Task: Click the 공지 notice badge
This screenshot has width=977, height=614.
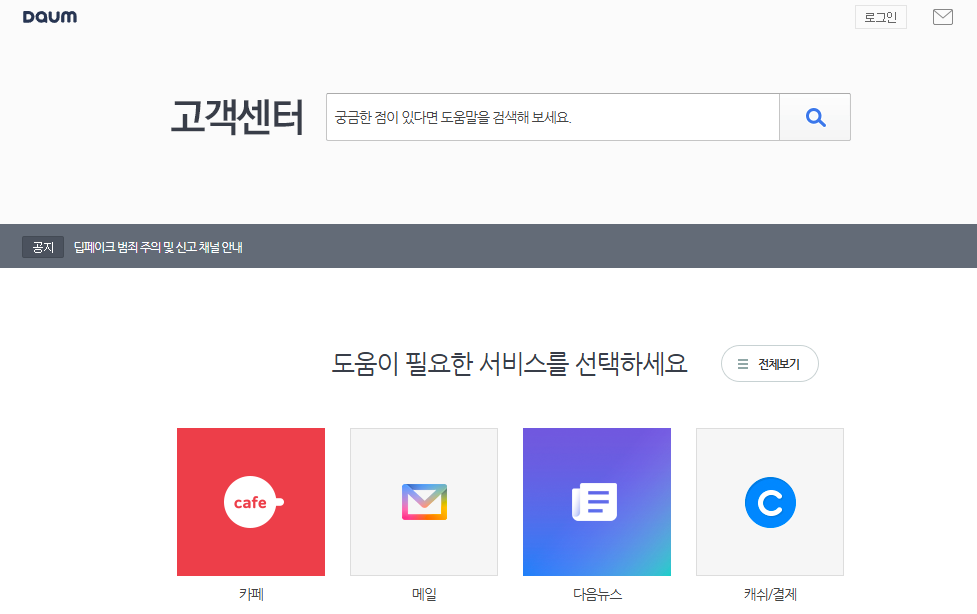Action: (43, 247)
